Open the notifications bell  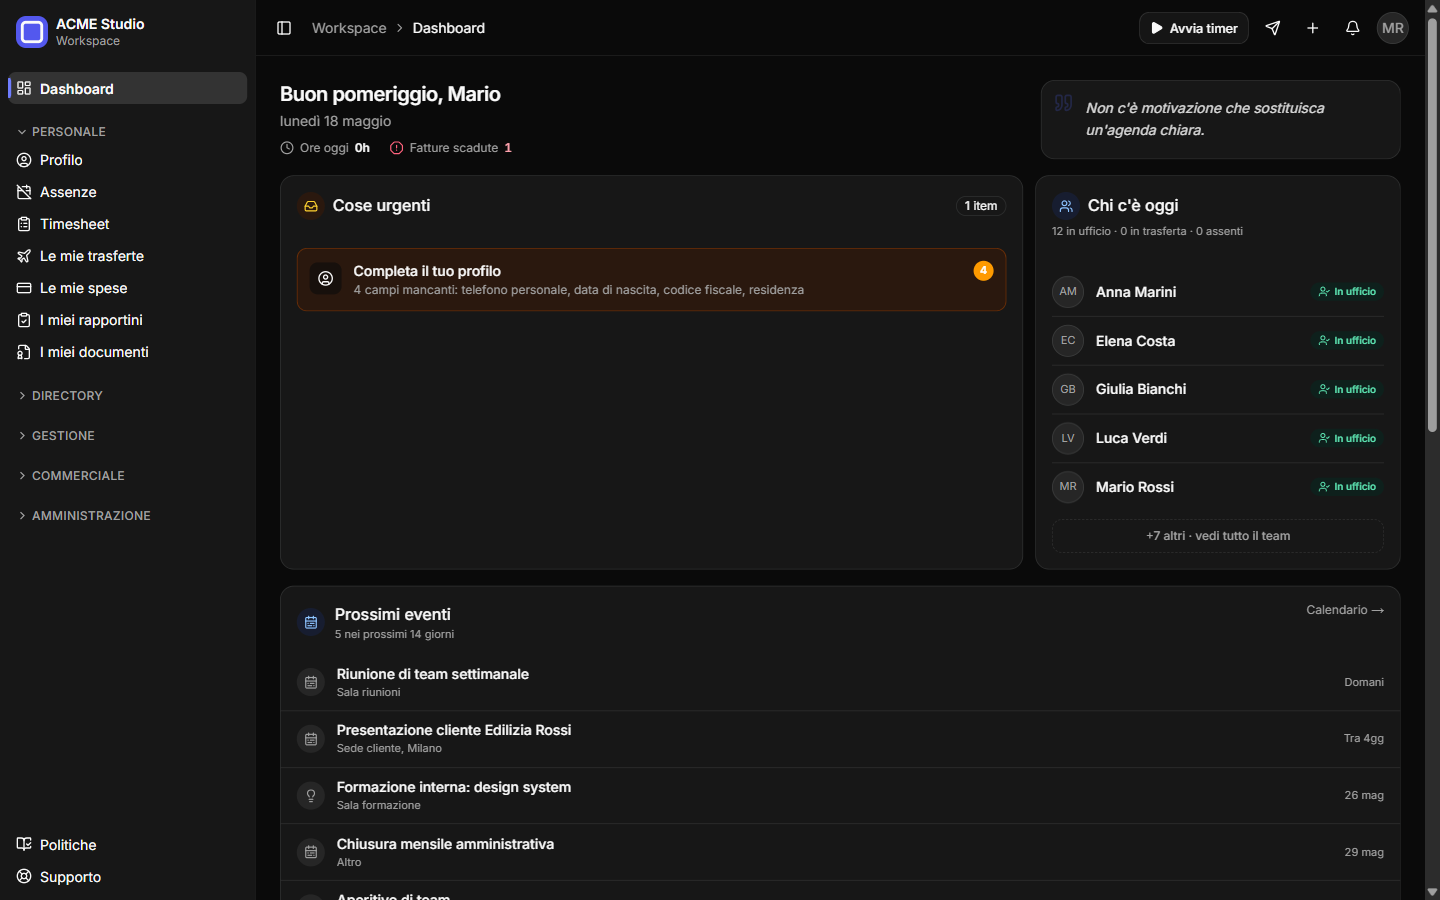(x=1353, y=28)
